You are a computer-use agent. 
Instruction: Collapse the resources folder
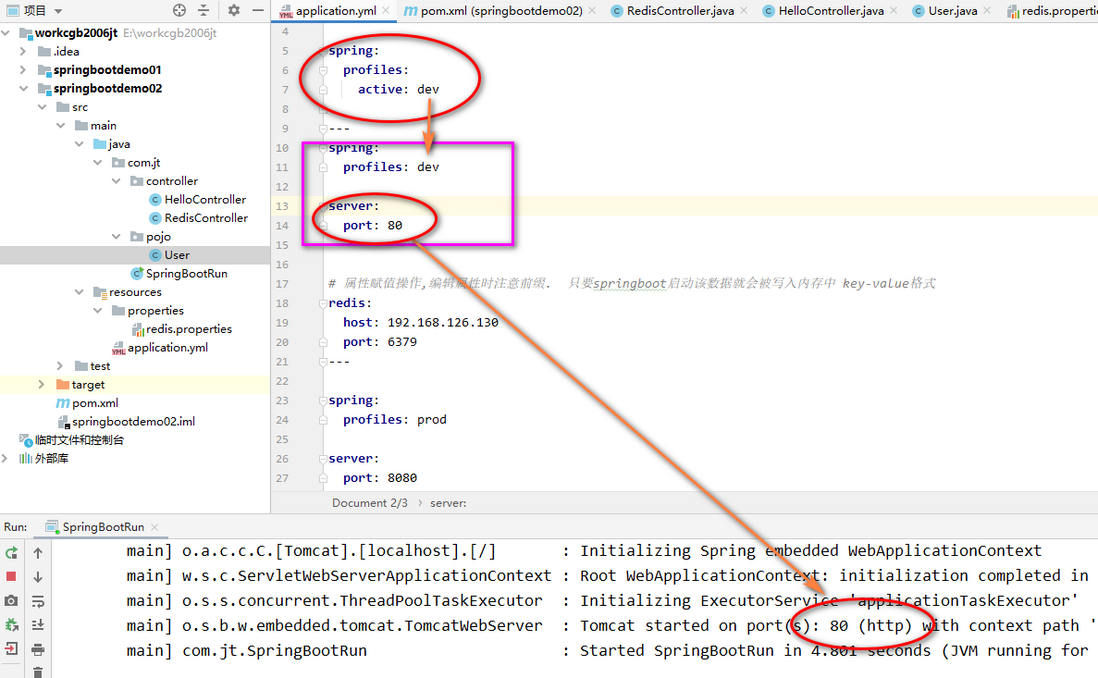(x=79, y=291)
